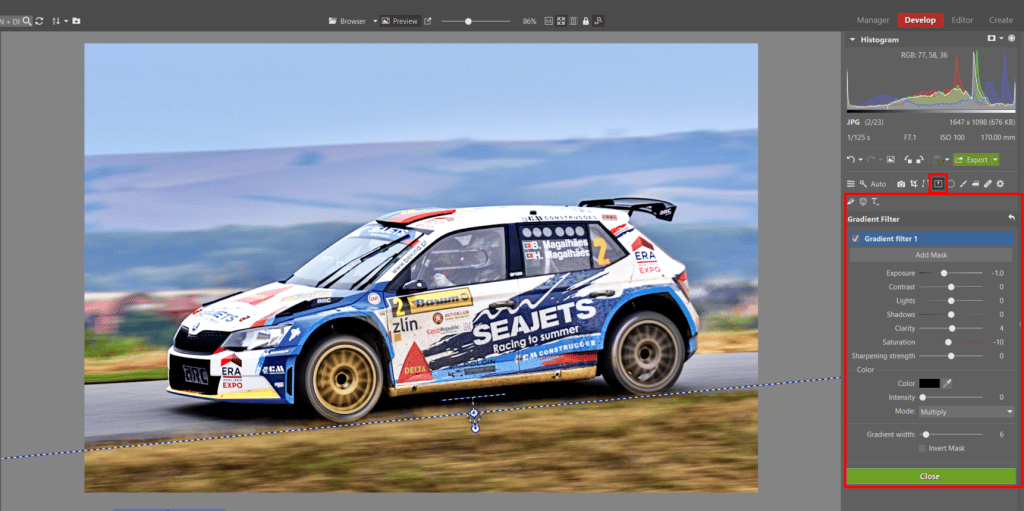The height and width of the screenshot is (511, 1024).
Task: Click the Gradient width slider handle
Action: (x=926, y=434)
